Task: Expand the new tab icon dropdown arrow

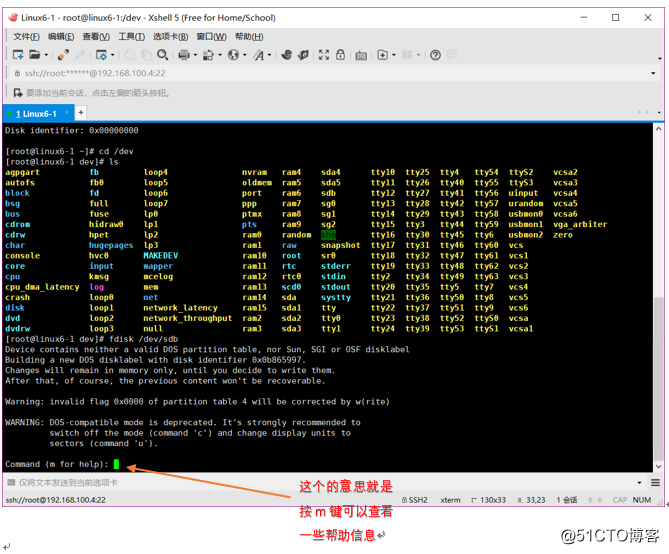Action: pyautogui.click(x=394, y=55)
